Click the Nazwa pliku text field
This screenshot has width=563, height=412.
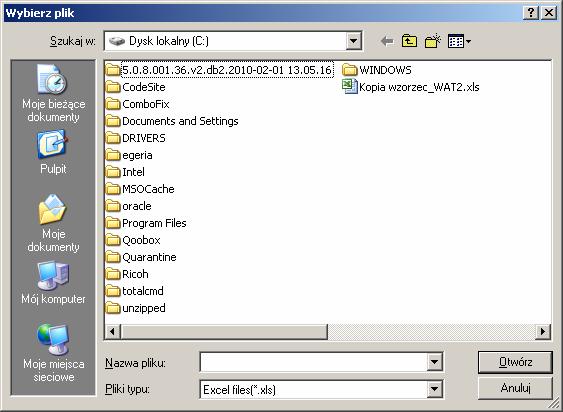(313, 362)
